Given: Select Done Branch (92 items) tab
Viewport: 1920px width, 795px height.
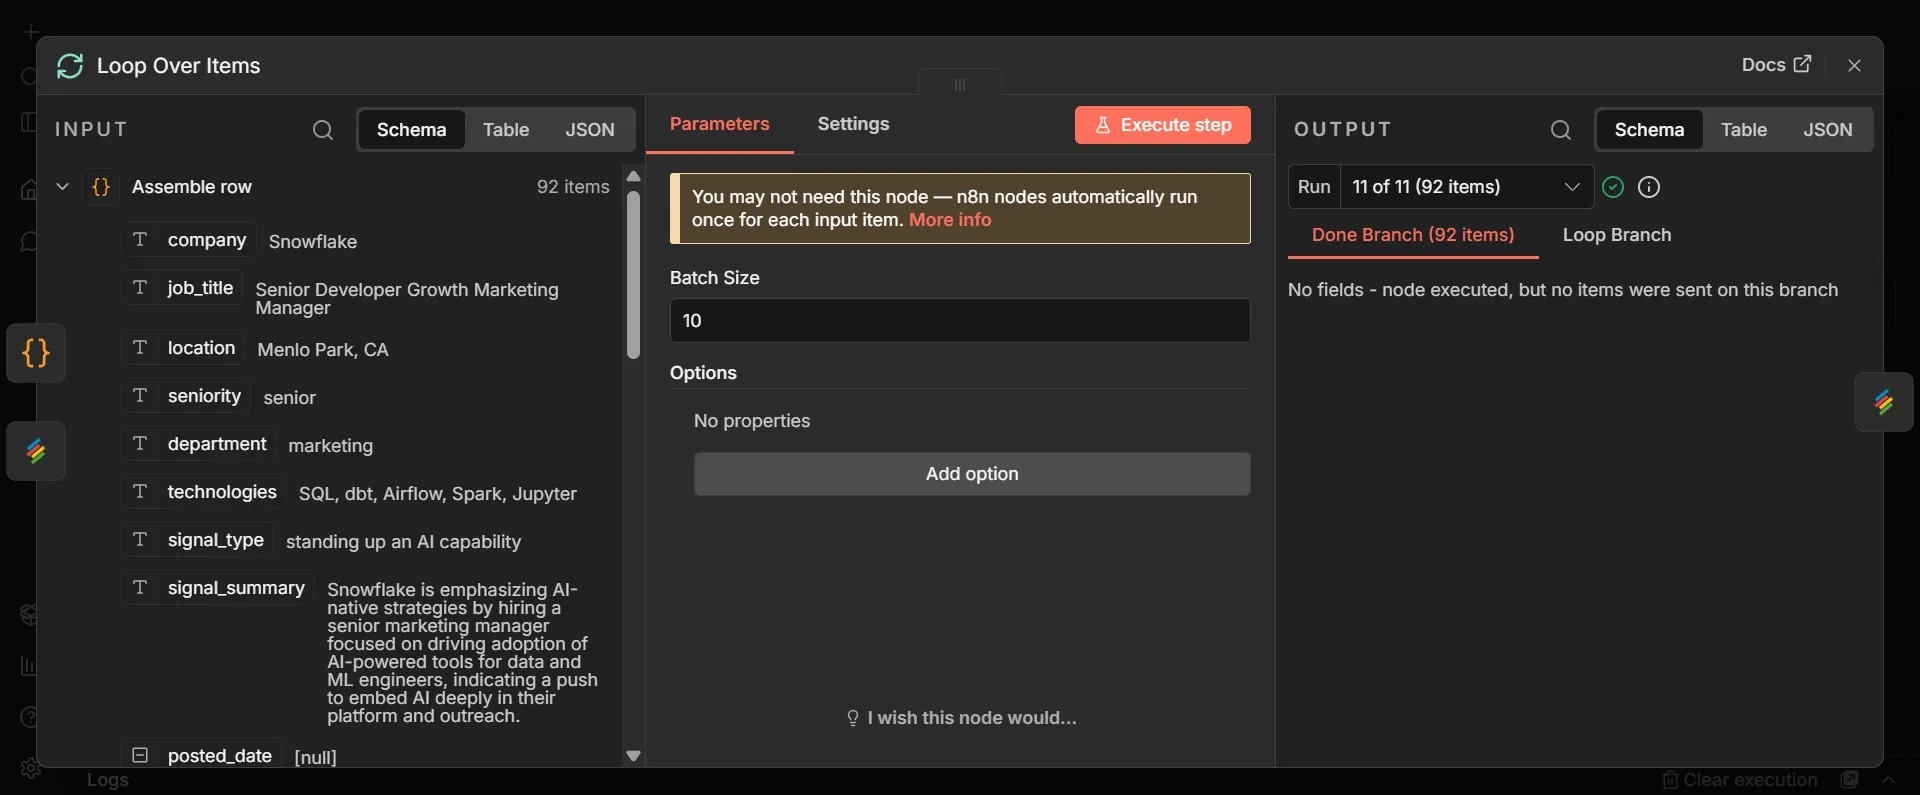Looking at the screenshot, I should tap(1413, 235).
